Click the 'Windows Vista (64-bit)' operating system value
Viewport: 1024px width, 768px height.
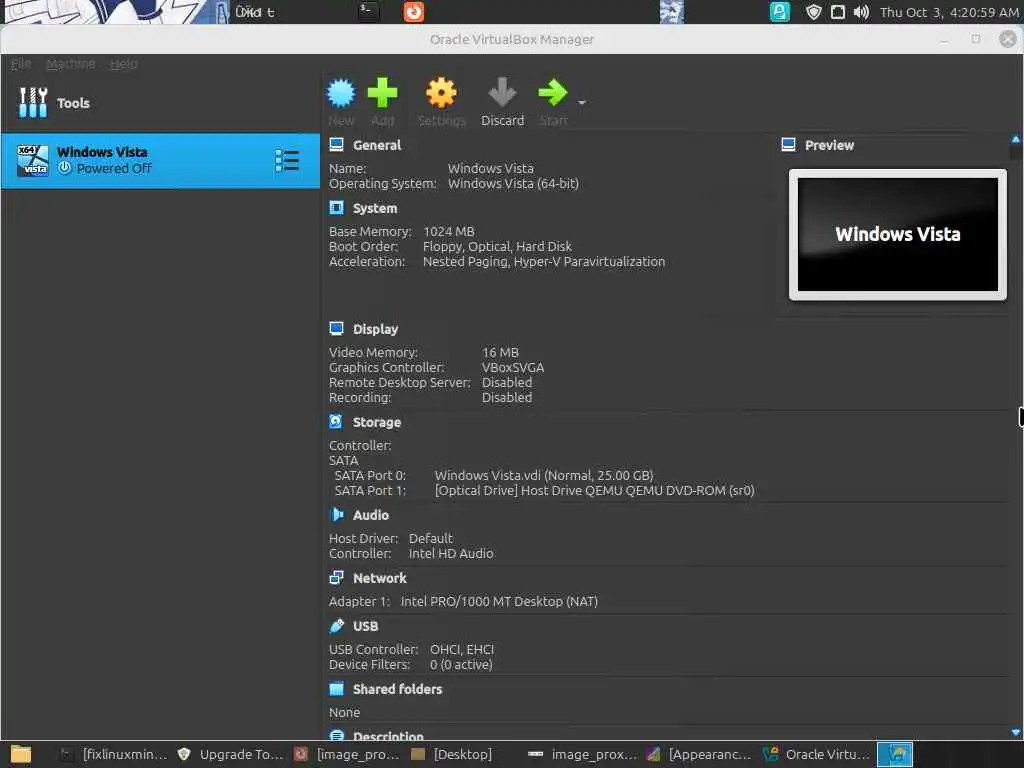pyautogui.click(x=513, y=184)
